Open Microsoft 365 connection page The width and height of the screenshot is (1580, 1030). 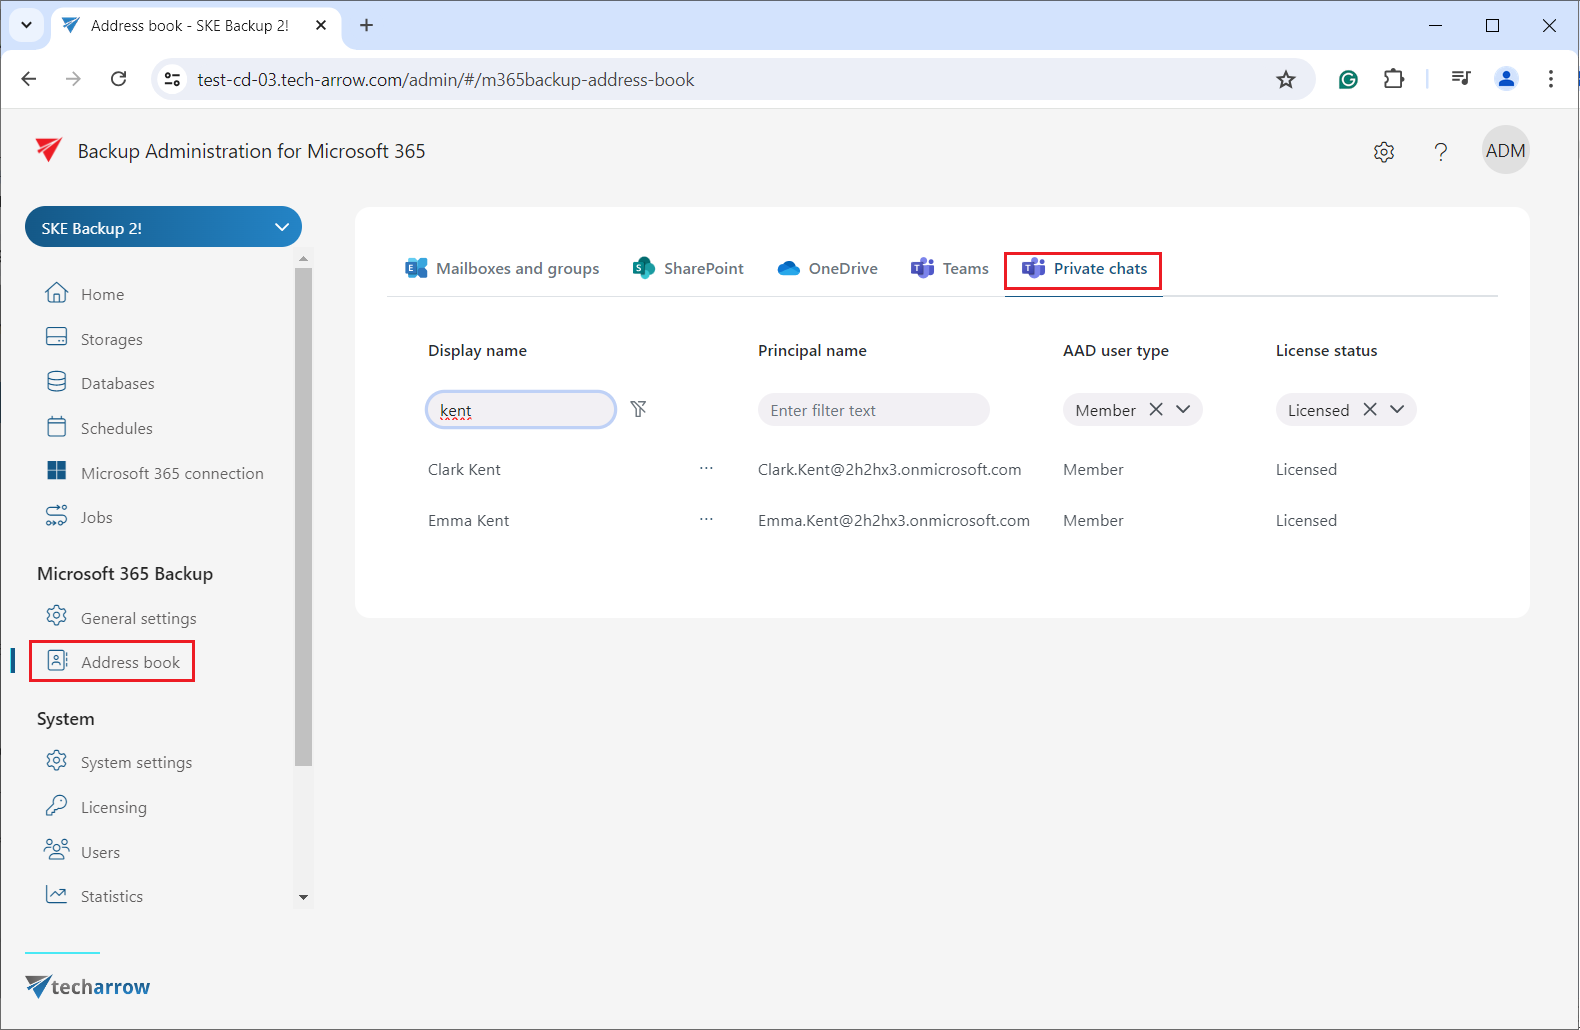pyautogui.click(x=172, y=473)
